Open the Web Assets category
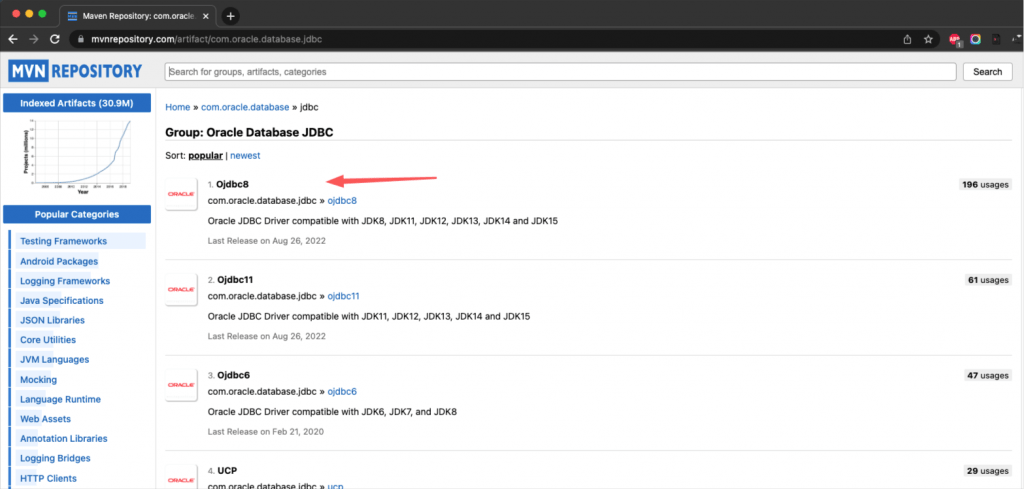The height and width of the screenshot is (489, 1024). pyautogui.click(x=45, y=418)
